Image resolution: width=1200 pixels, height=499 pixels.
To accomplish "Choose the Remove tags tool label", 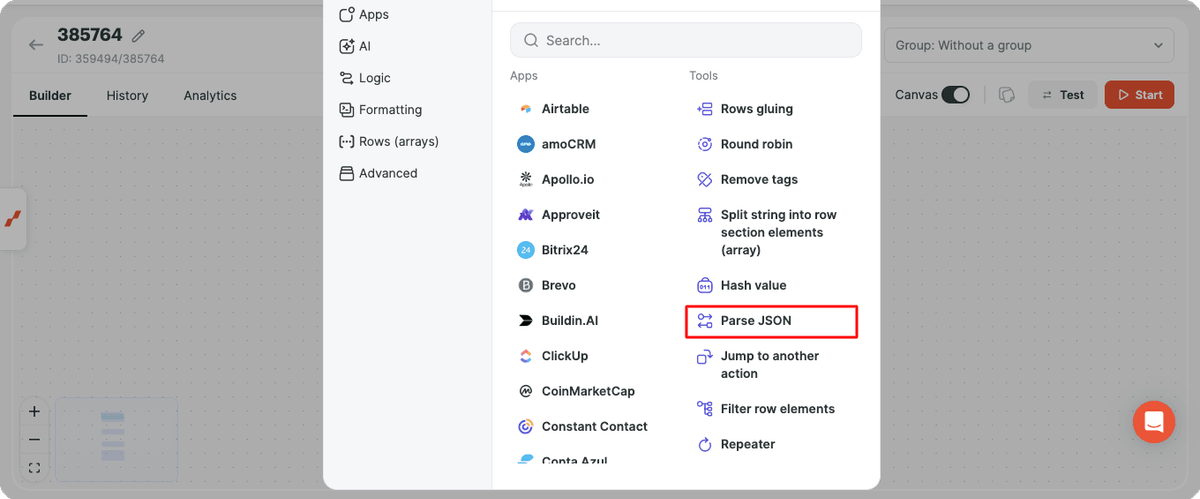I will pos(759,180).
